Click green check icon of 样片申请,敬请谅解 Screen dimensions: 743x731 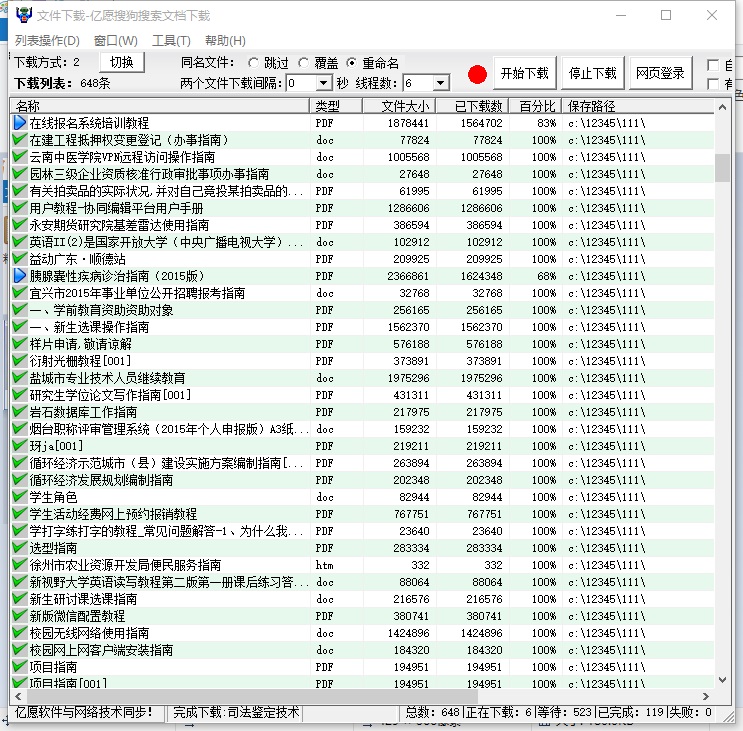pos(20,344)
